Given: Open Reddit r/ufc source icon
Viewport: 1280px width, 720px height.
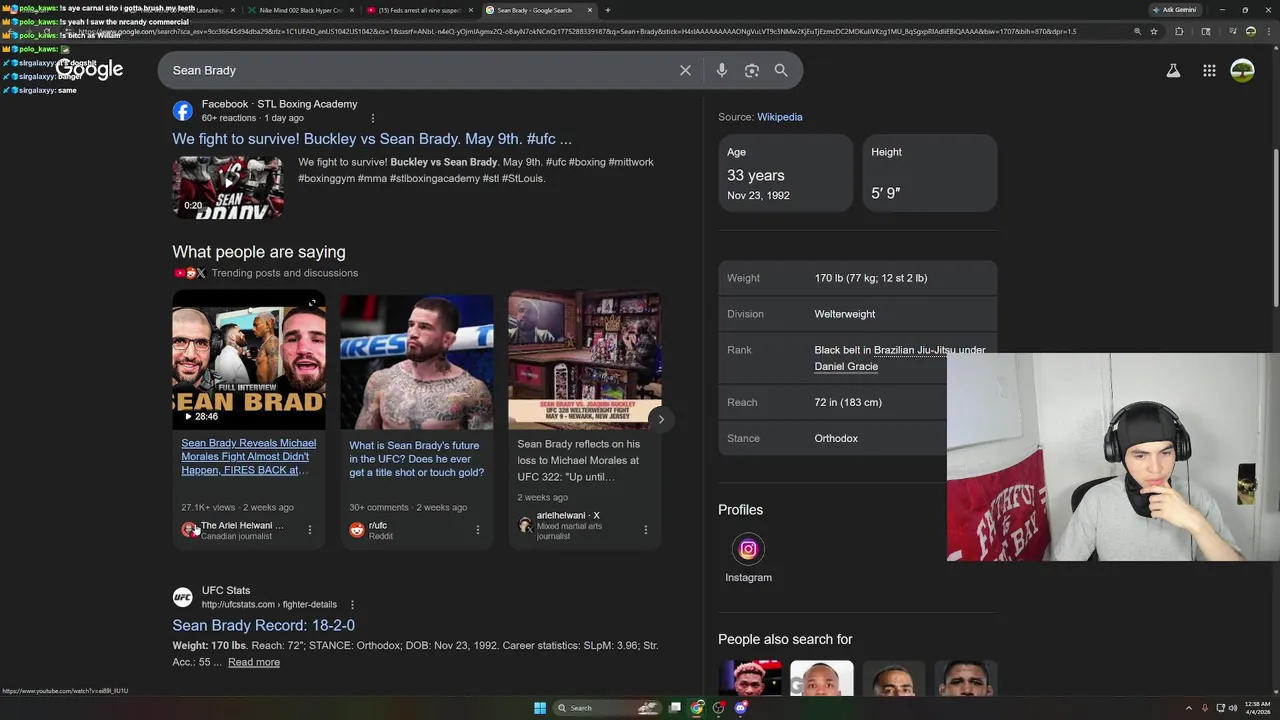Looking at the screenshot, I should (357, 530).
